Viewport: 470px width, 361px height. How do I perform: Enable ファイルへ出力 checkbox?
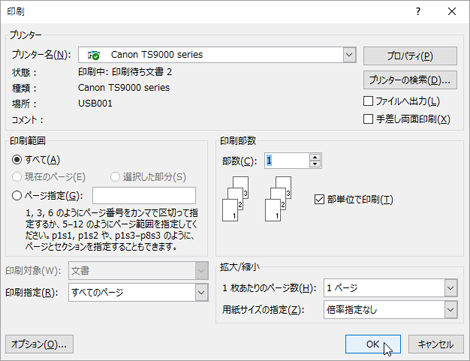point(368,101)
